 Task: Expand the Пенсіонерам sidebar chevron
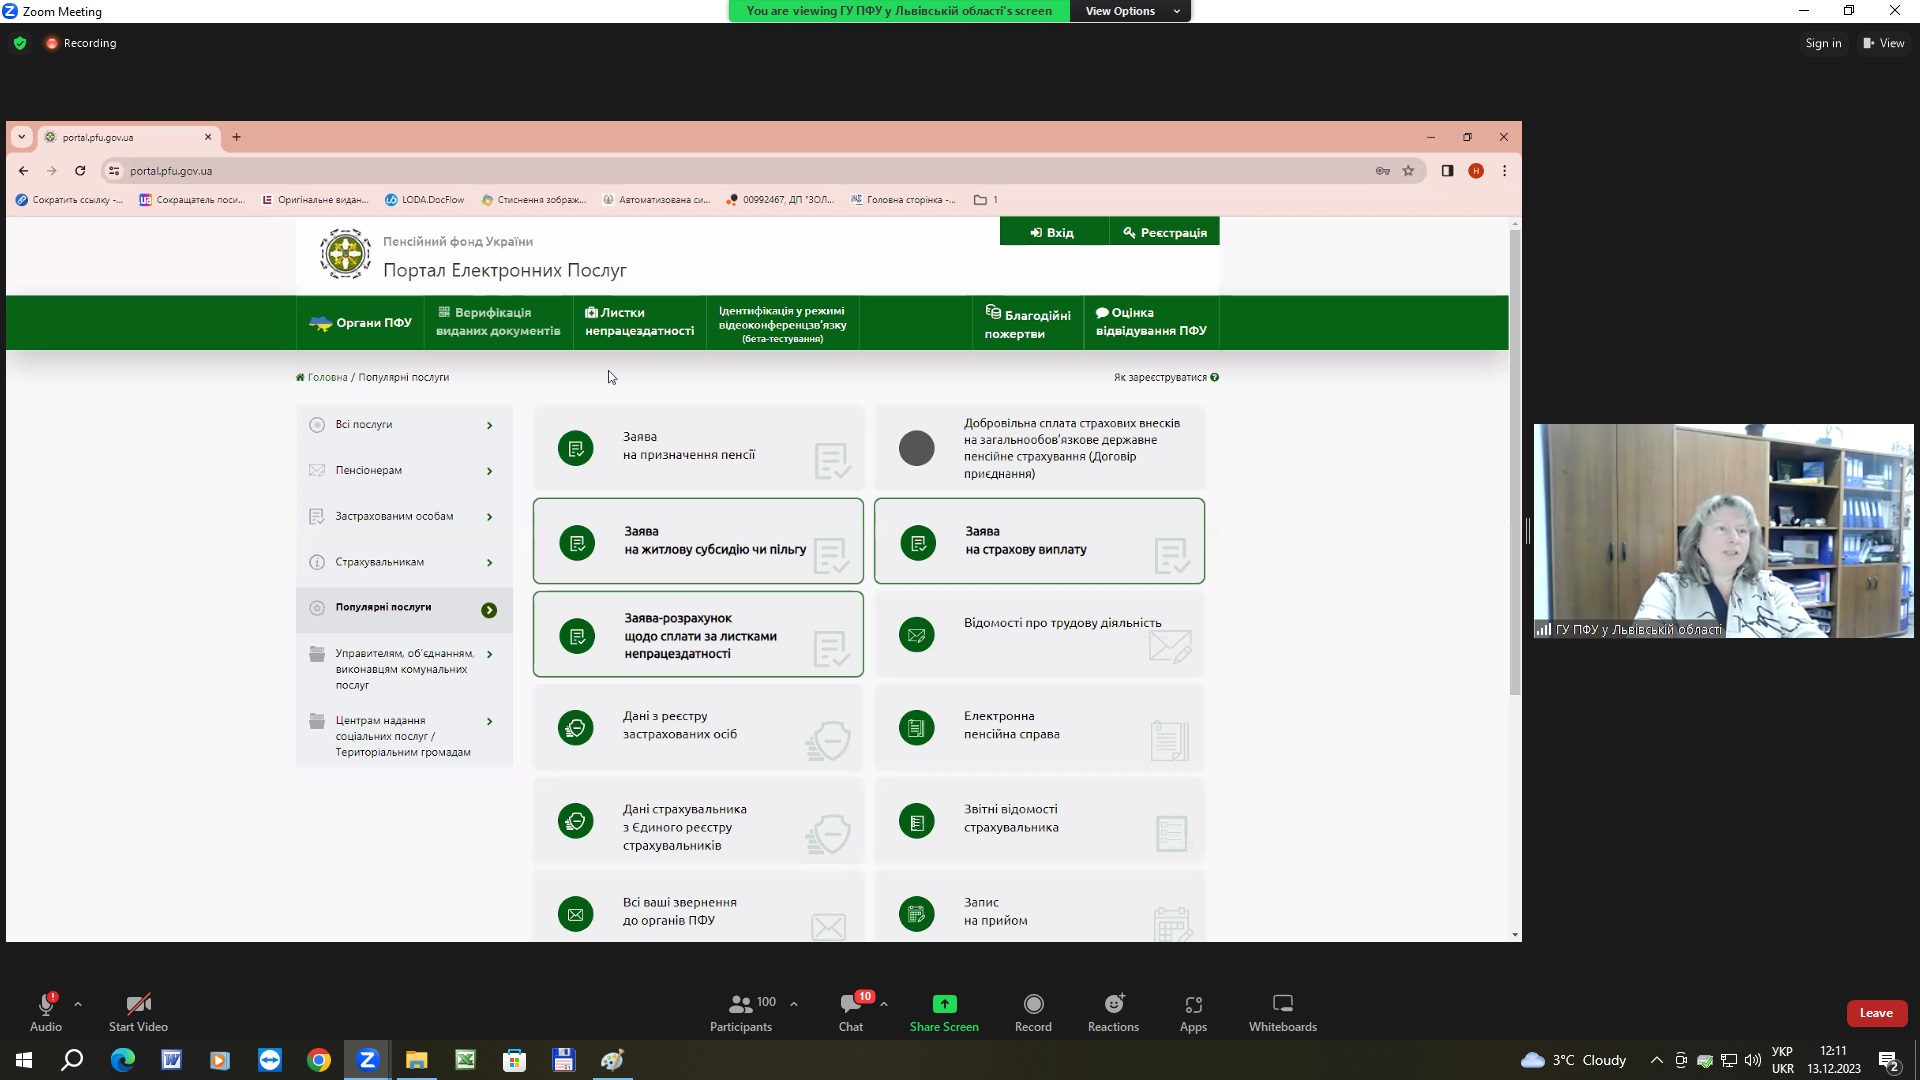489,471
